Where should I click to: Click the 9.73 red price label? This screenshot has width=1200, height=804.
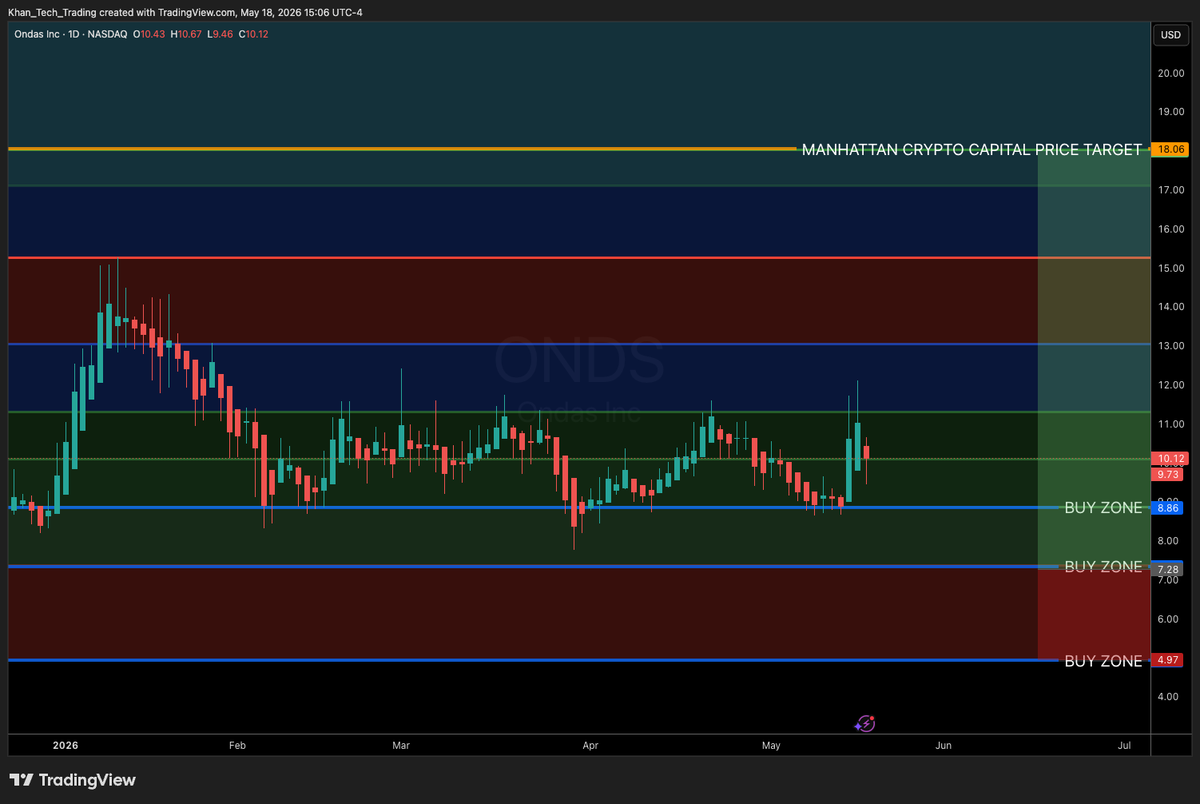coord(1169,474)
